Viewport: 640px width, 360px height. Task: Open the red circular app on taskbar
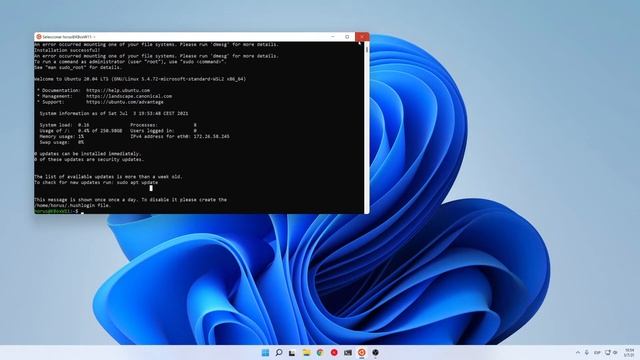tap(334, 352)
